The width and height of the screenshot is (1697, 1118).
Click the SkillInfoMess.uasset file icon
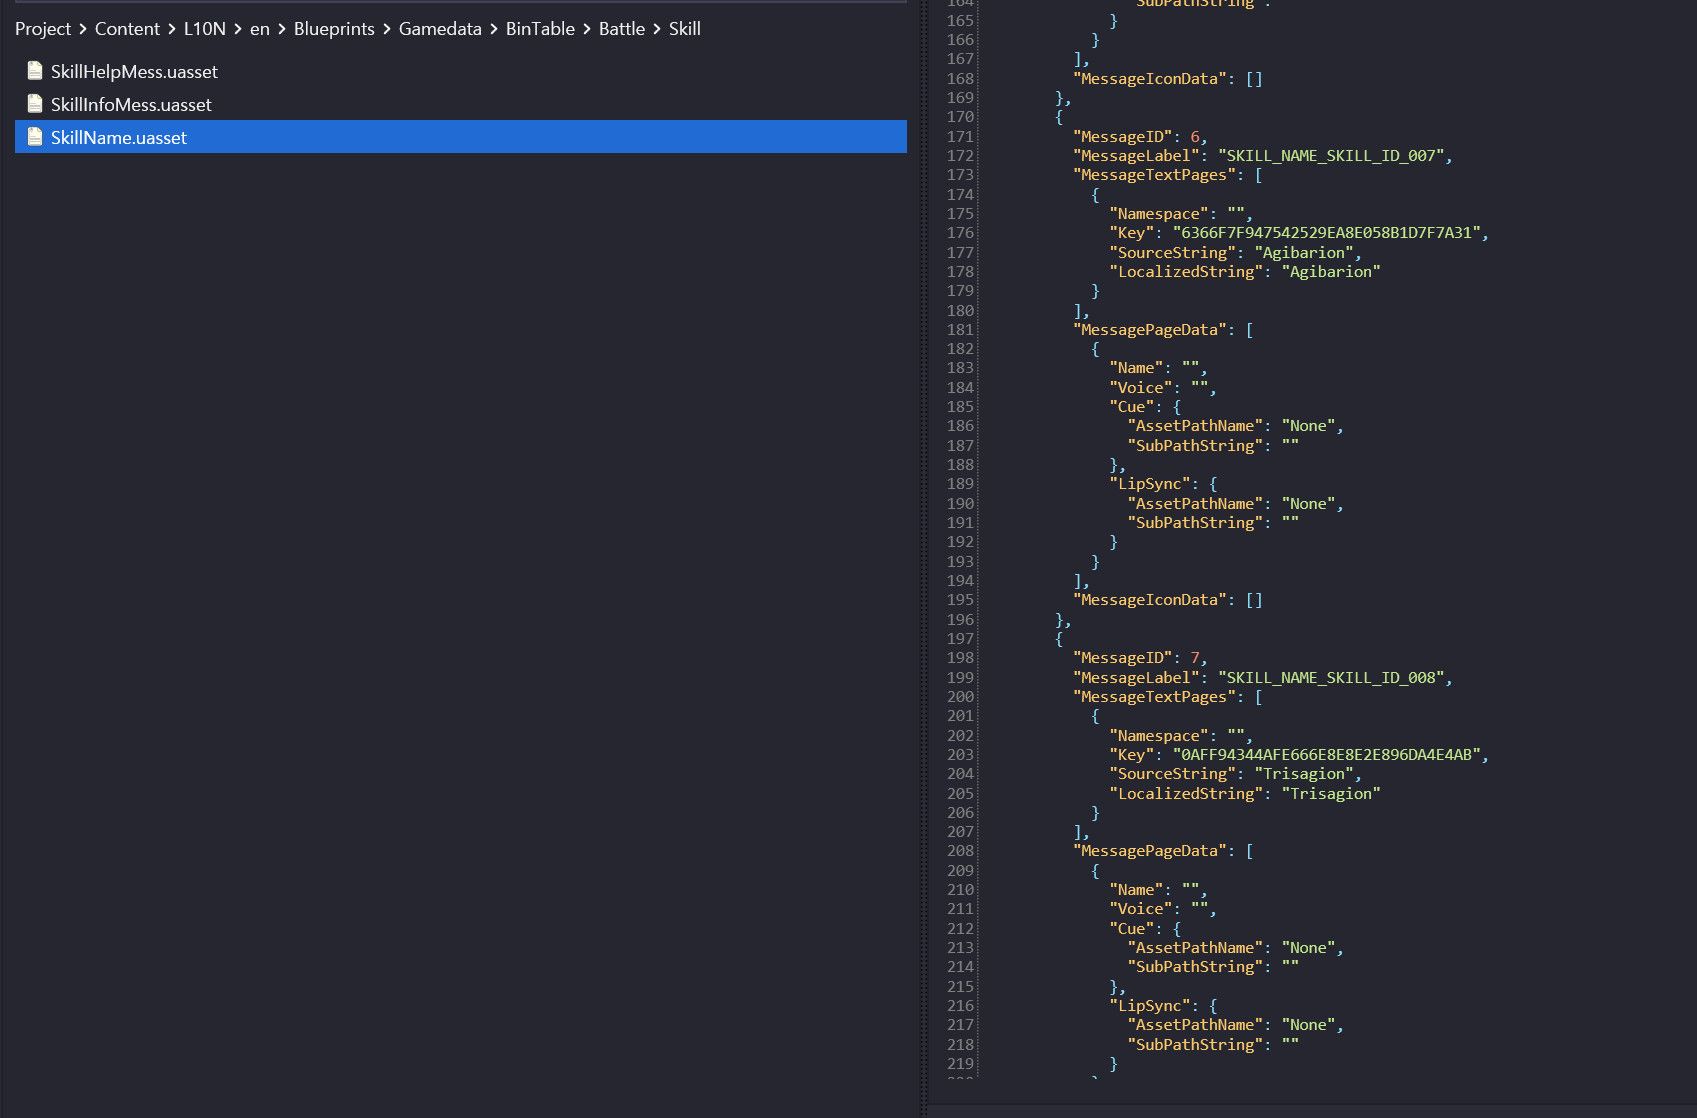(x=35, y=104)
